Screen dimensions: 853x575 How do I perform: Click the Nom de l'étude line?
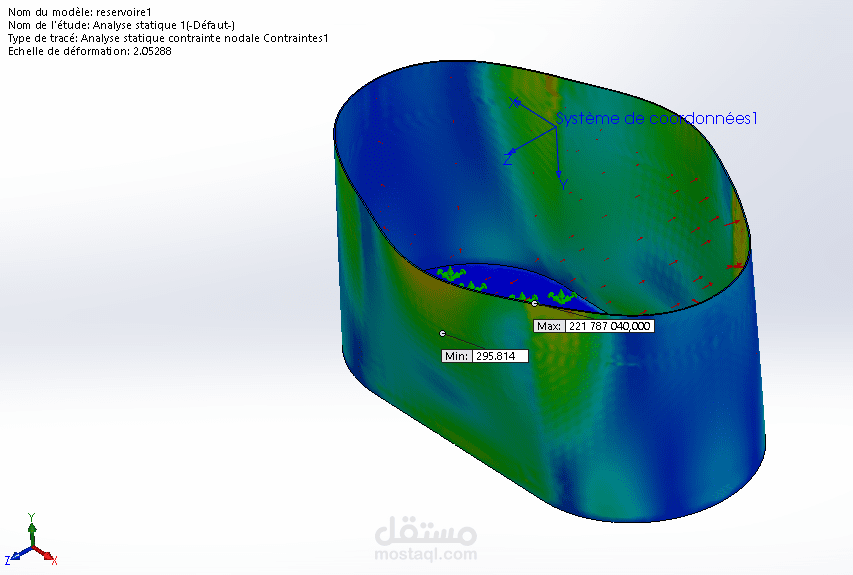pos(121,25)
